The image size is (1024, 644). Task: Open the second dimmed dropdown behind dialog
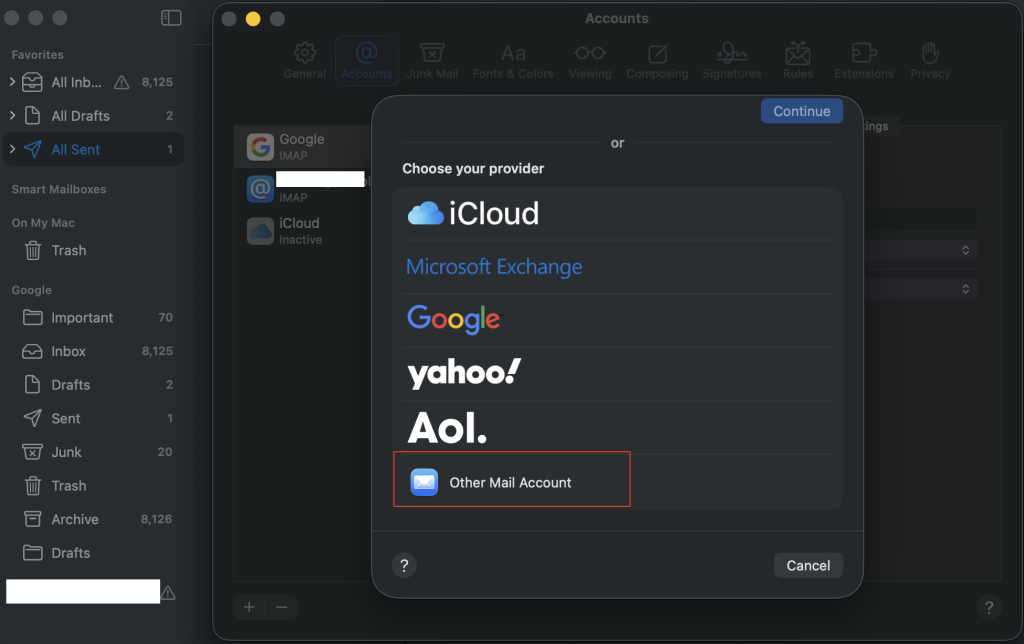coord(921,289)
